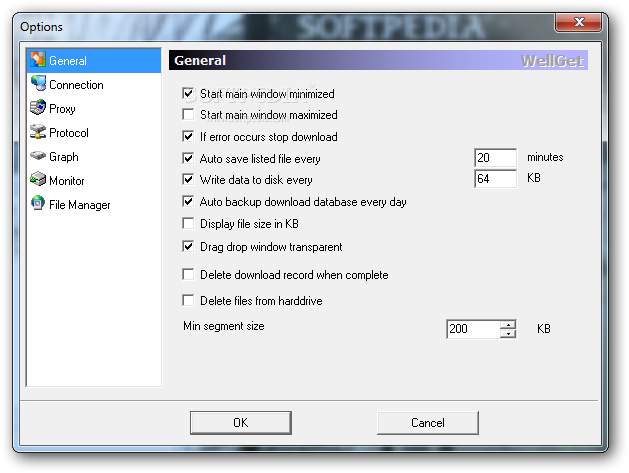
Task: Open the File Manager label in sidebar
Action: pos(79,205)
